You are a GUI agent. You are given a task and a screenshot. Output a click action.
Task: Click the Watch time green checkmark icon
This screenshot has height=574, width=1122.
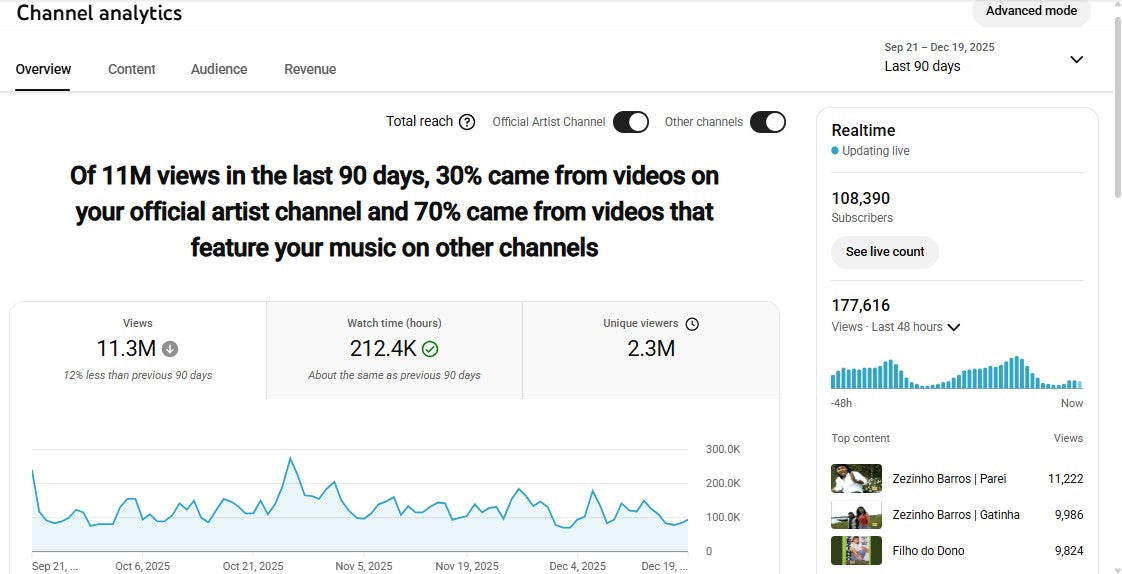click(430, 349)
